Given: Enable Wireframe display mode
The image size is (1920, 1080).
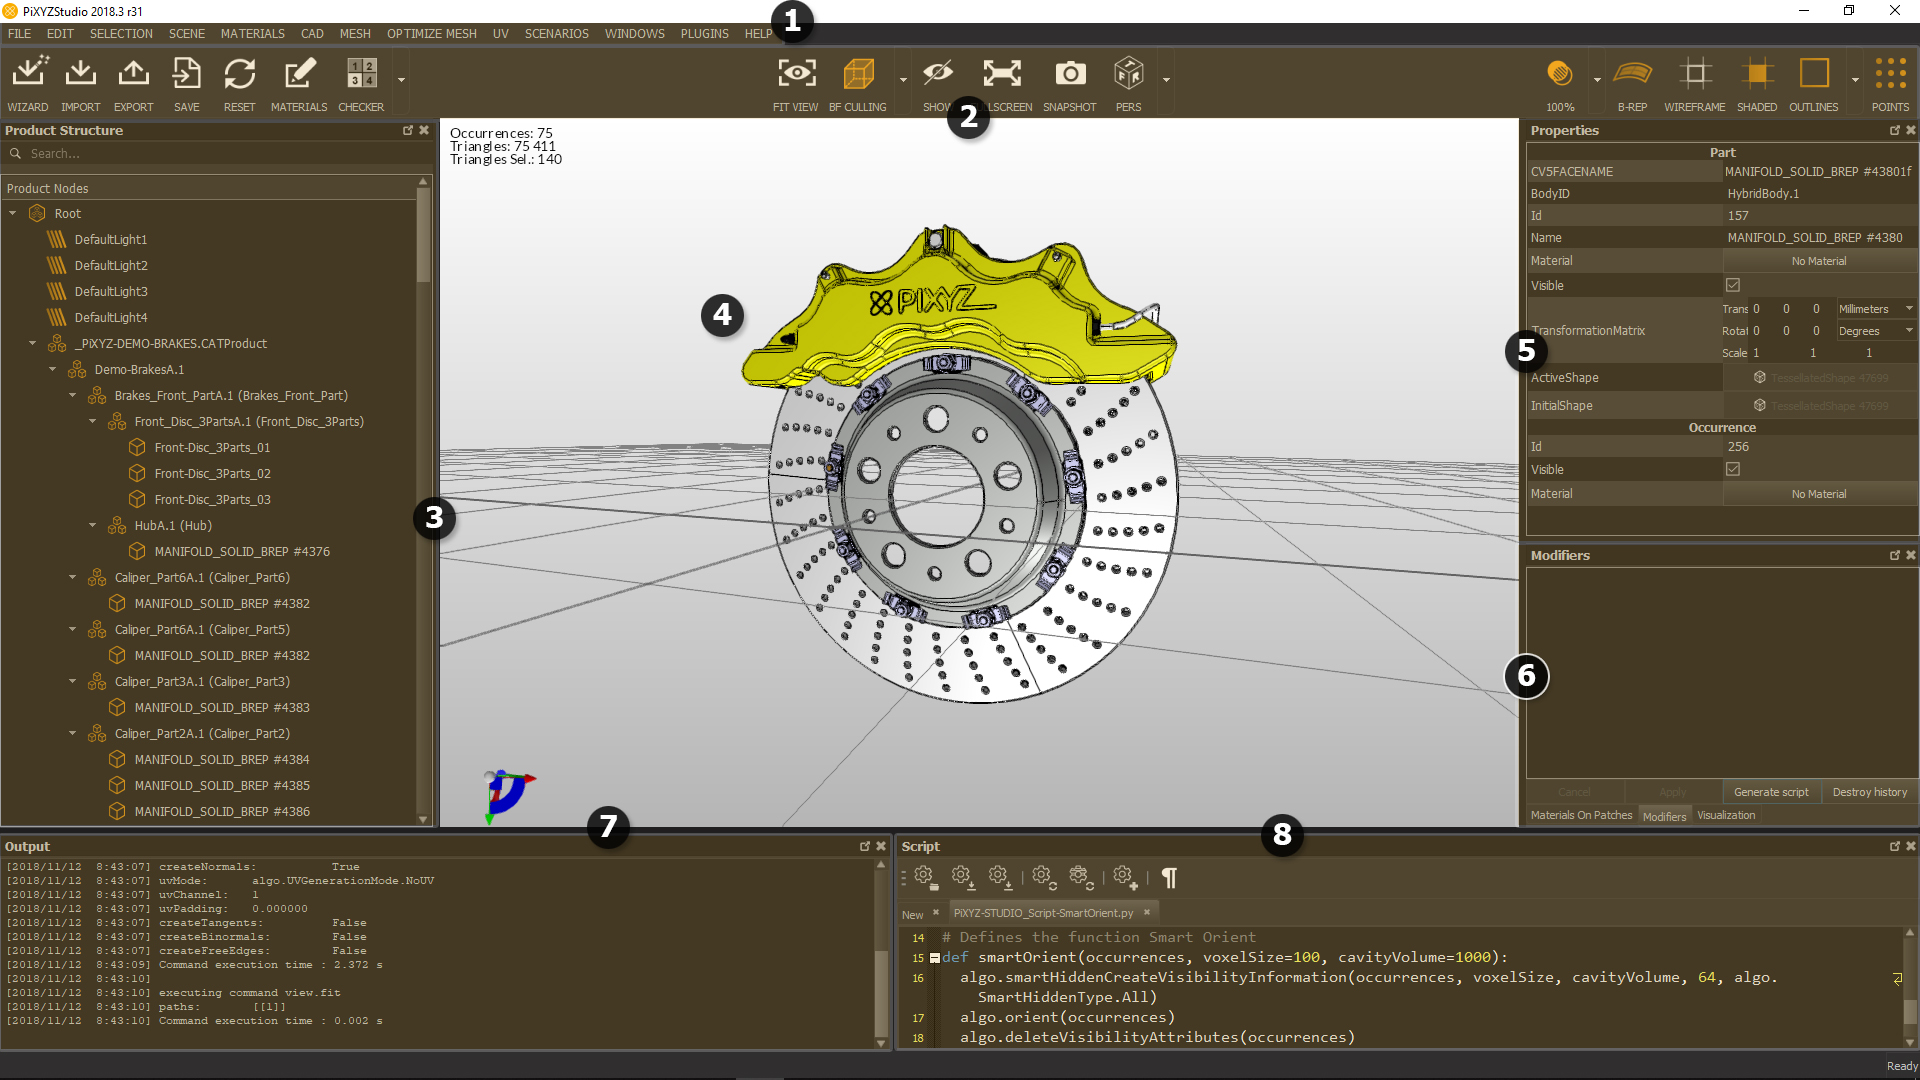Looking at the screenshot, I should (1694, 74).
